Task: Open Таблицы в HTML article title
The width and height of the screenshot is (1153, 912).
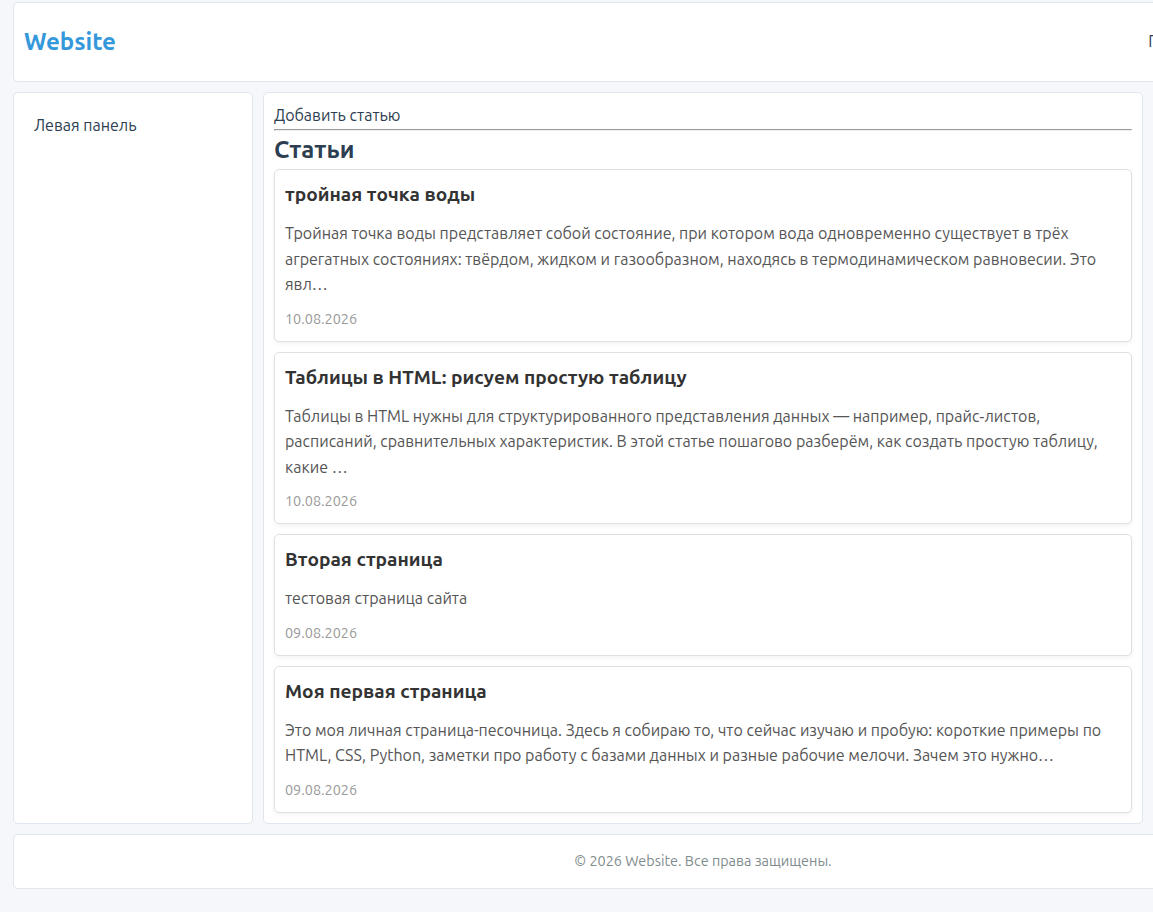Action: tap(485, 377)
